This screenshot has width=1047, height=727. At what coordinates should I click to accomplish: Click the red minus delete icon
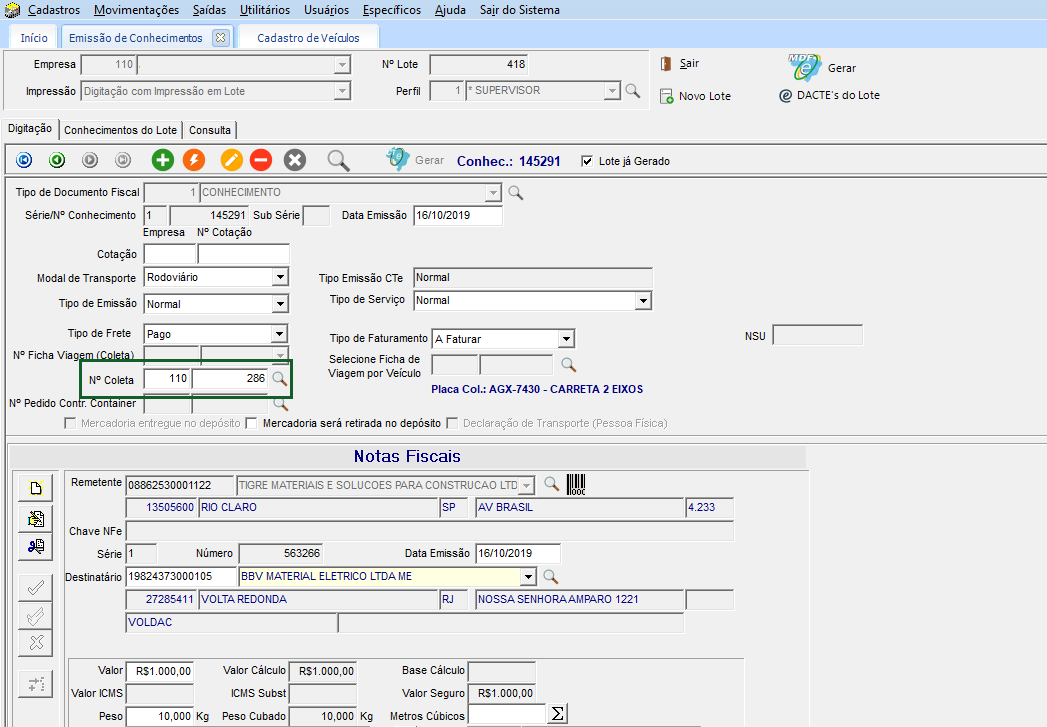coord(261,160)
